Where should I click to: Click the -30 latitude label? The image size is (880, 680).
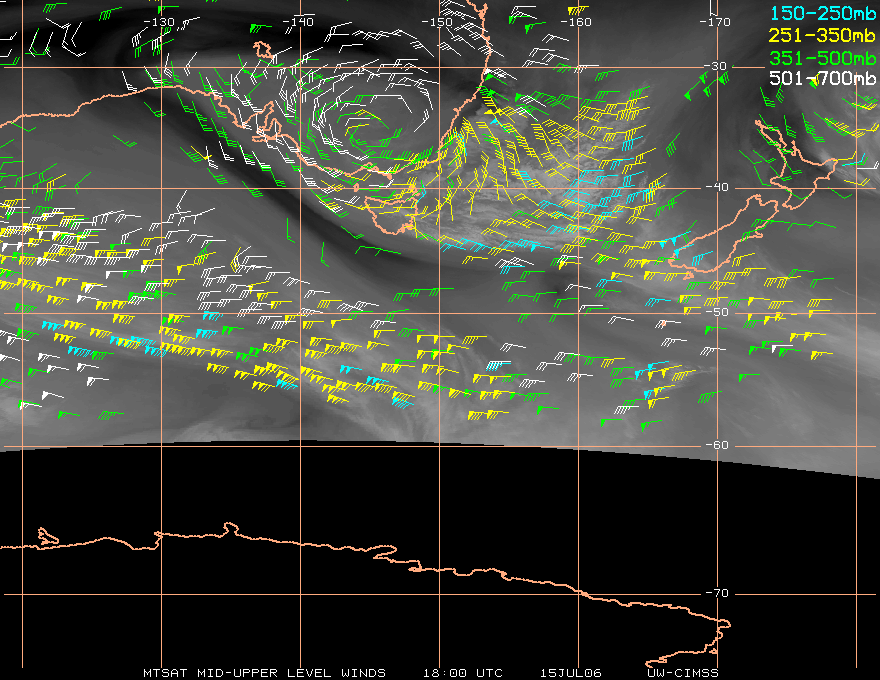715,66
